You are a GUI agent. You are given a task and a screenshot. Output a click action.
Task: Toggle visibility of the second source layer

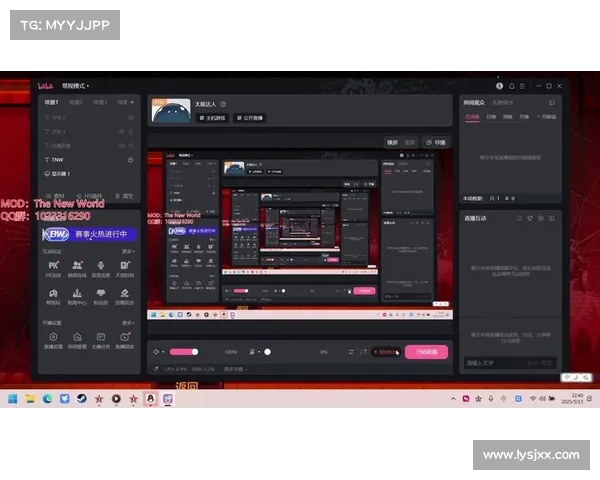(131, 131)
